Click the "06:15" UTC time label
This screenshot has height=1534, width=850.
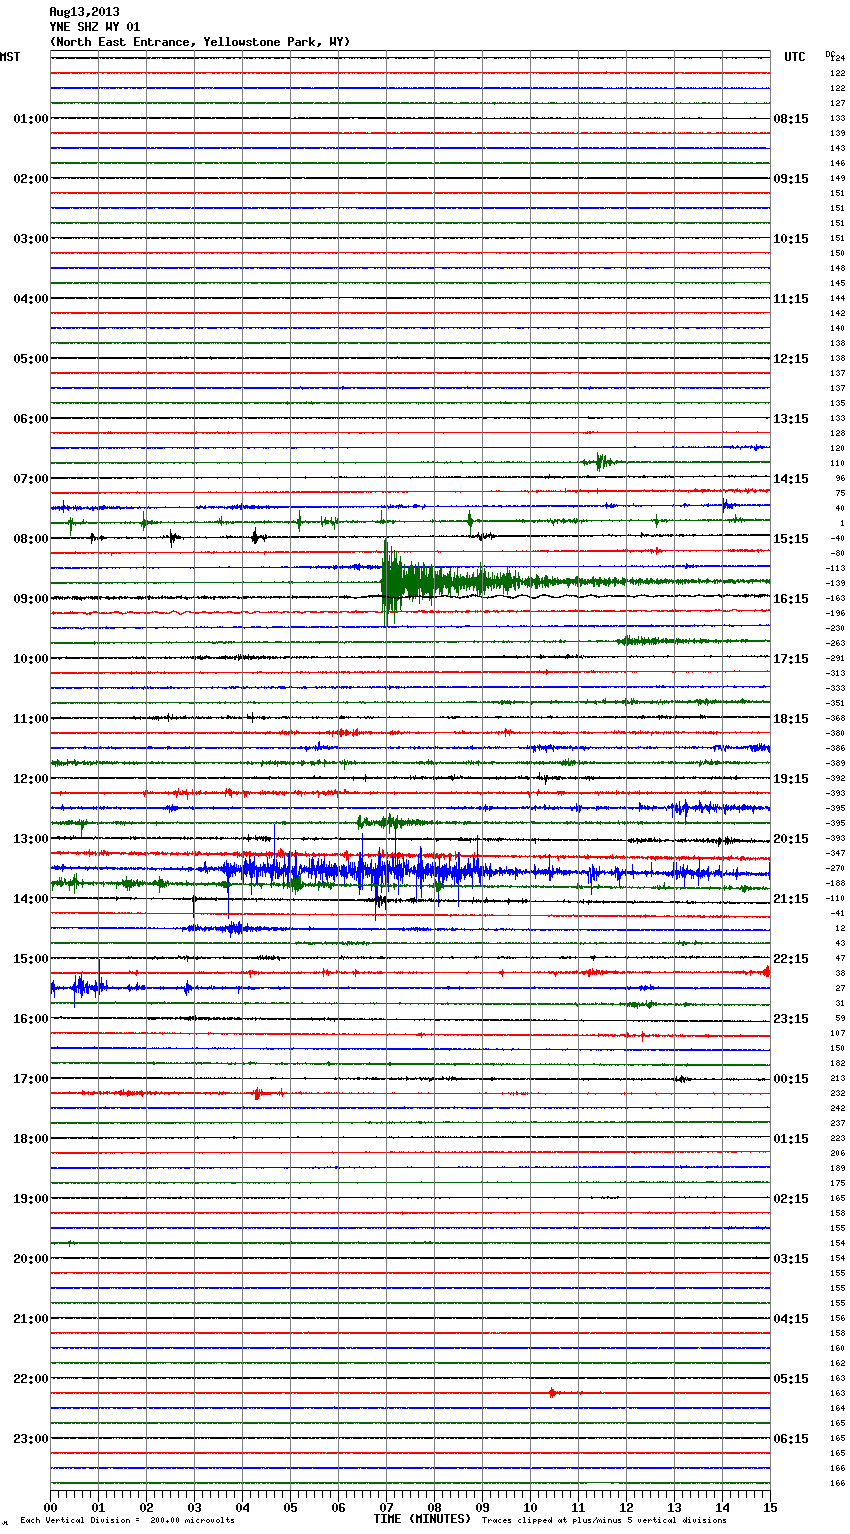[x=791, y=1439]
